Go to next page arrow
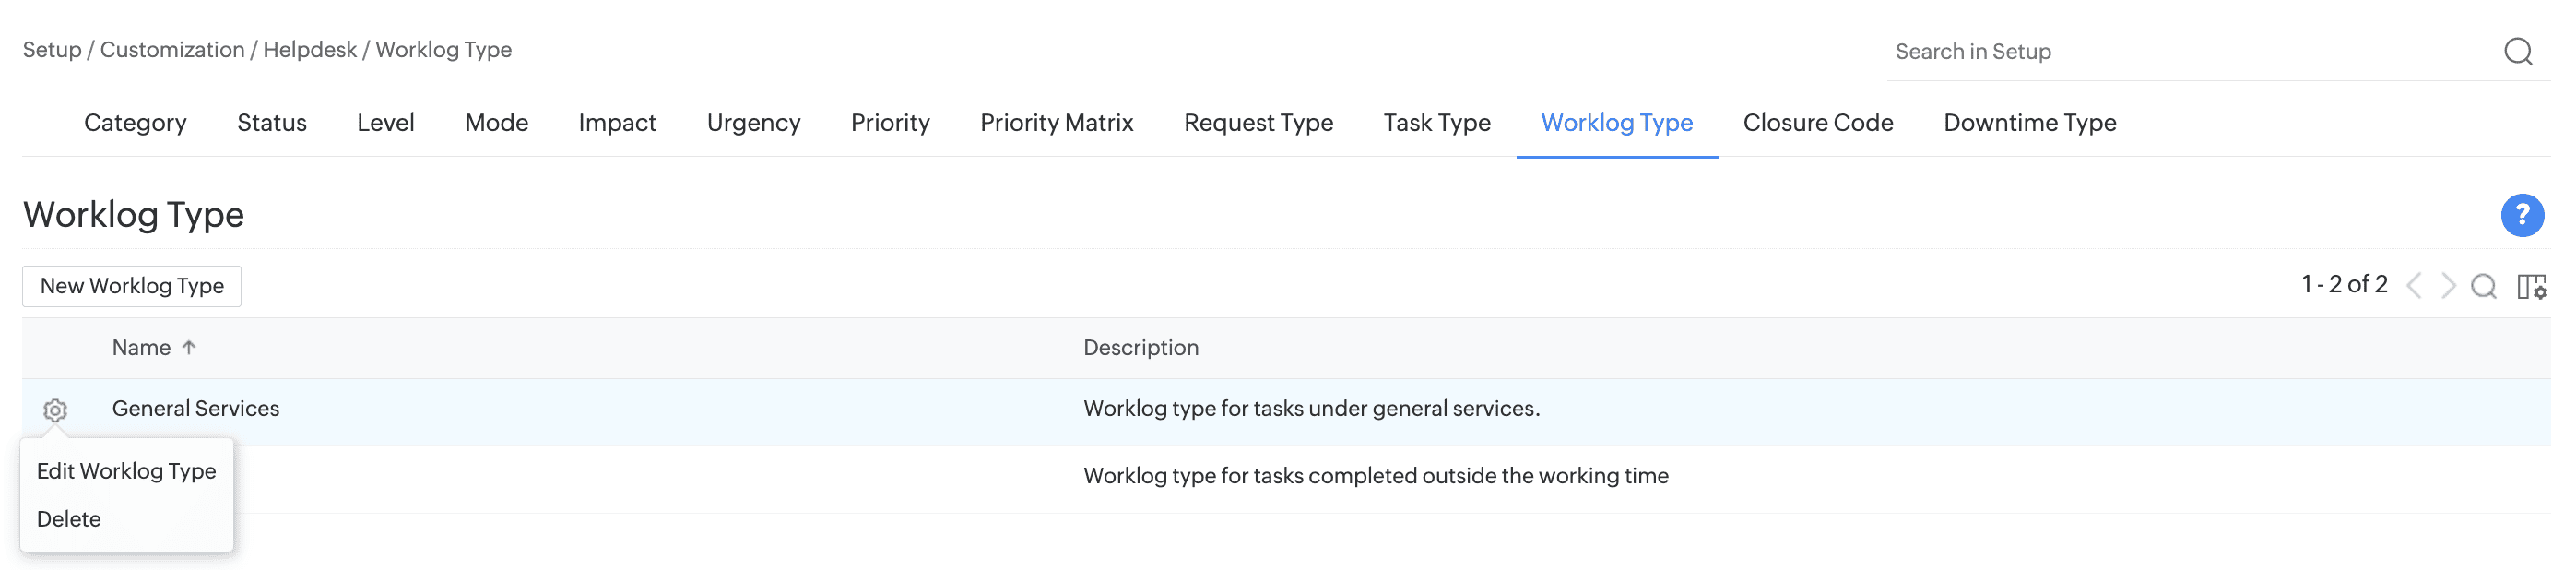The height and width of the screenshot is (570, 2576). [2447, 287]
